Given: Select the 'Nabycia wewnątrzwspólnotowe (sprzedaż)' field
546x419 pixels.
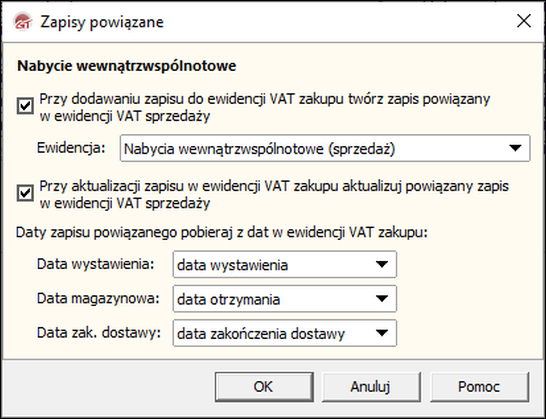Looking at the screenshot, I should 325,148.
